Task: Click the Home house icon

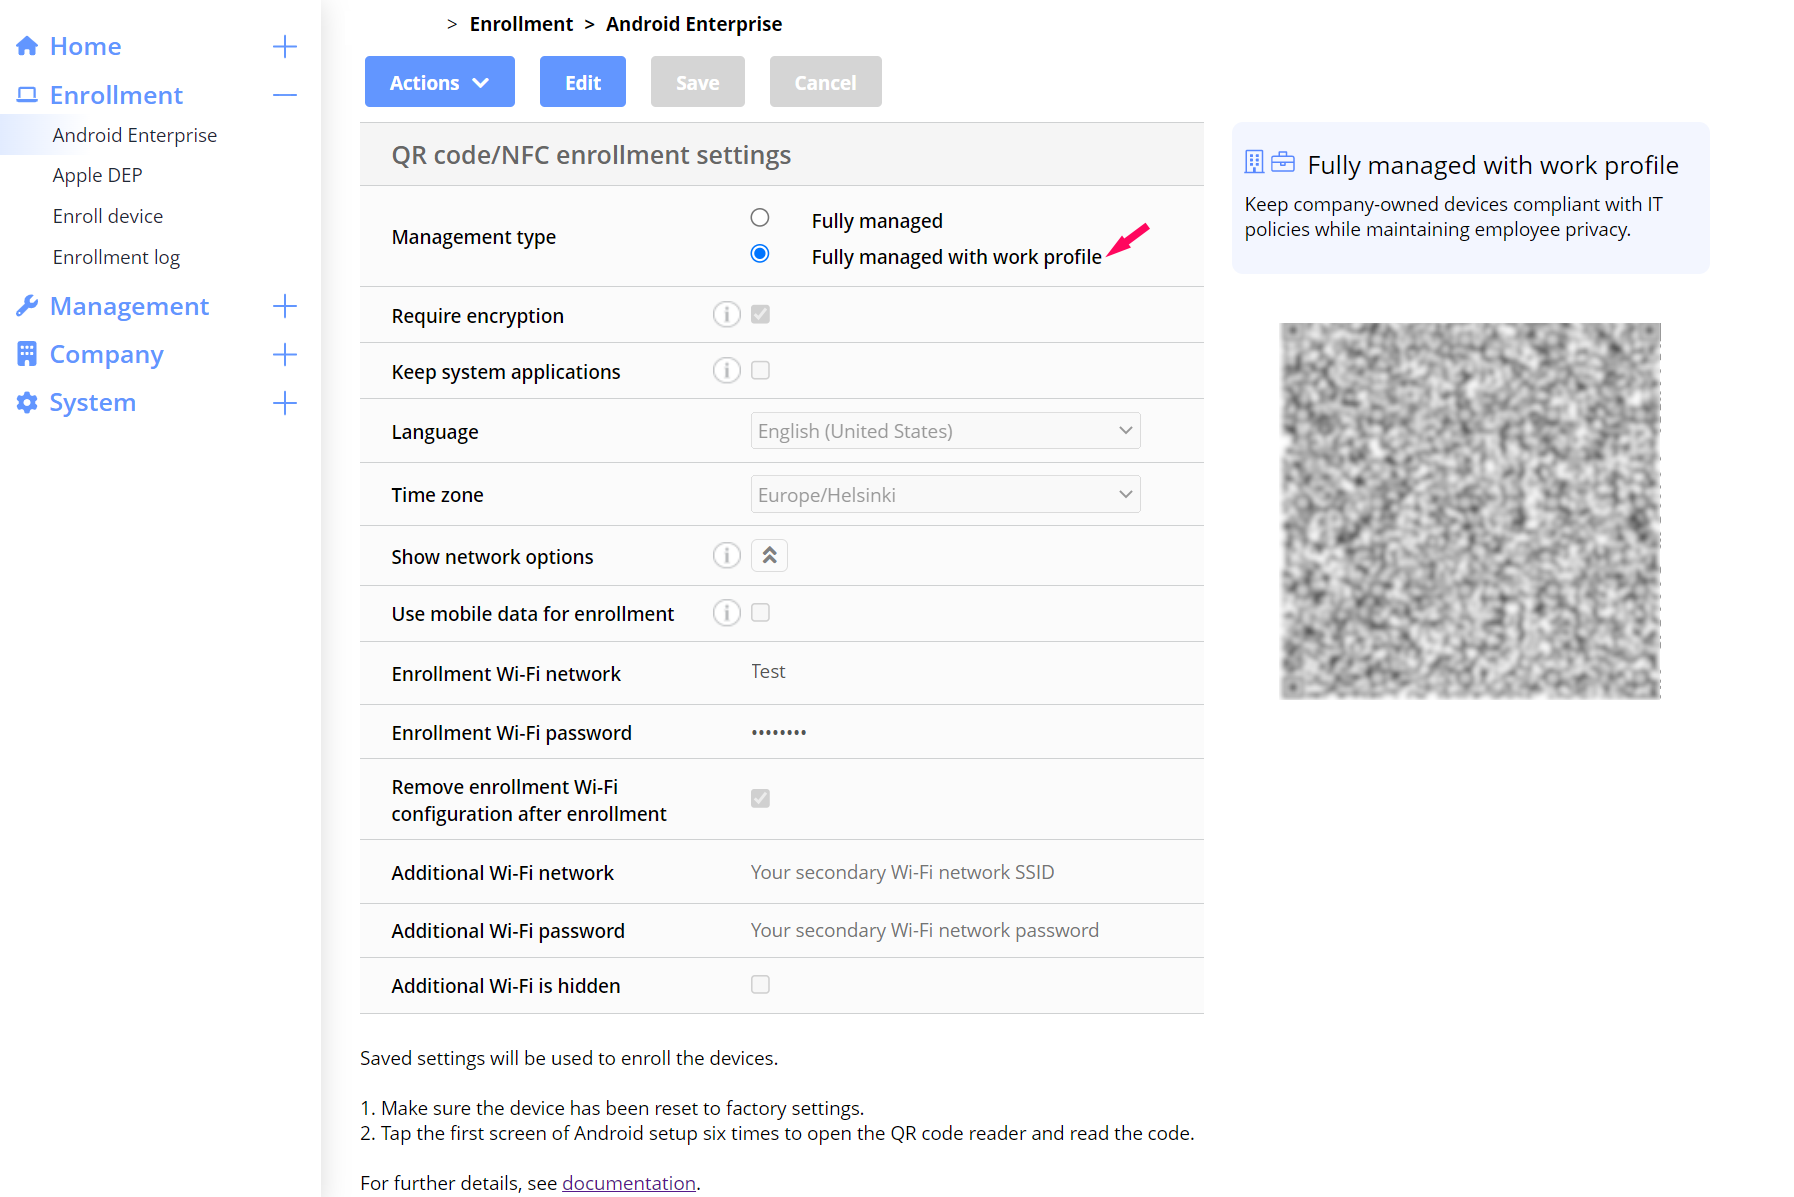Action: 27,46
